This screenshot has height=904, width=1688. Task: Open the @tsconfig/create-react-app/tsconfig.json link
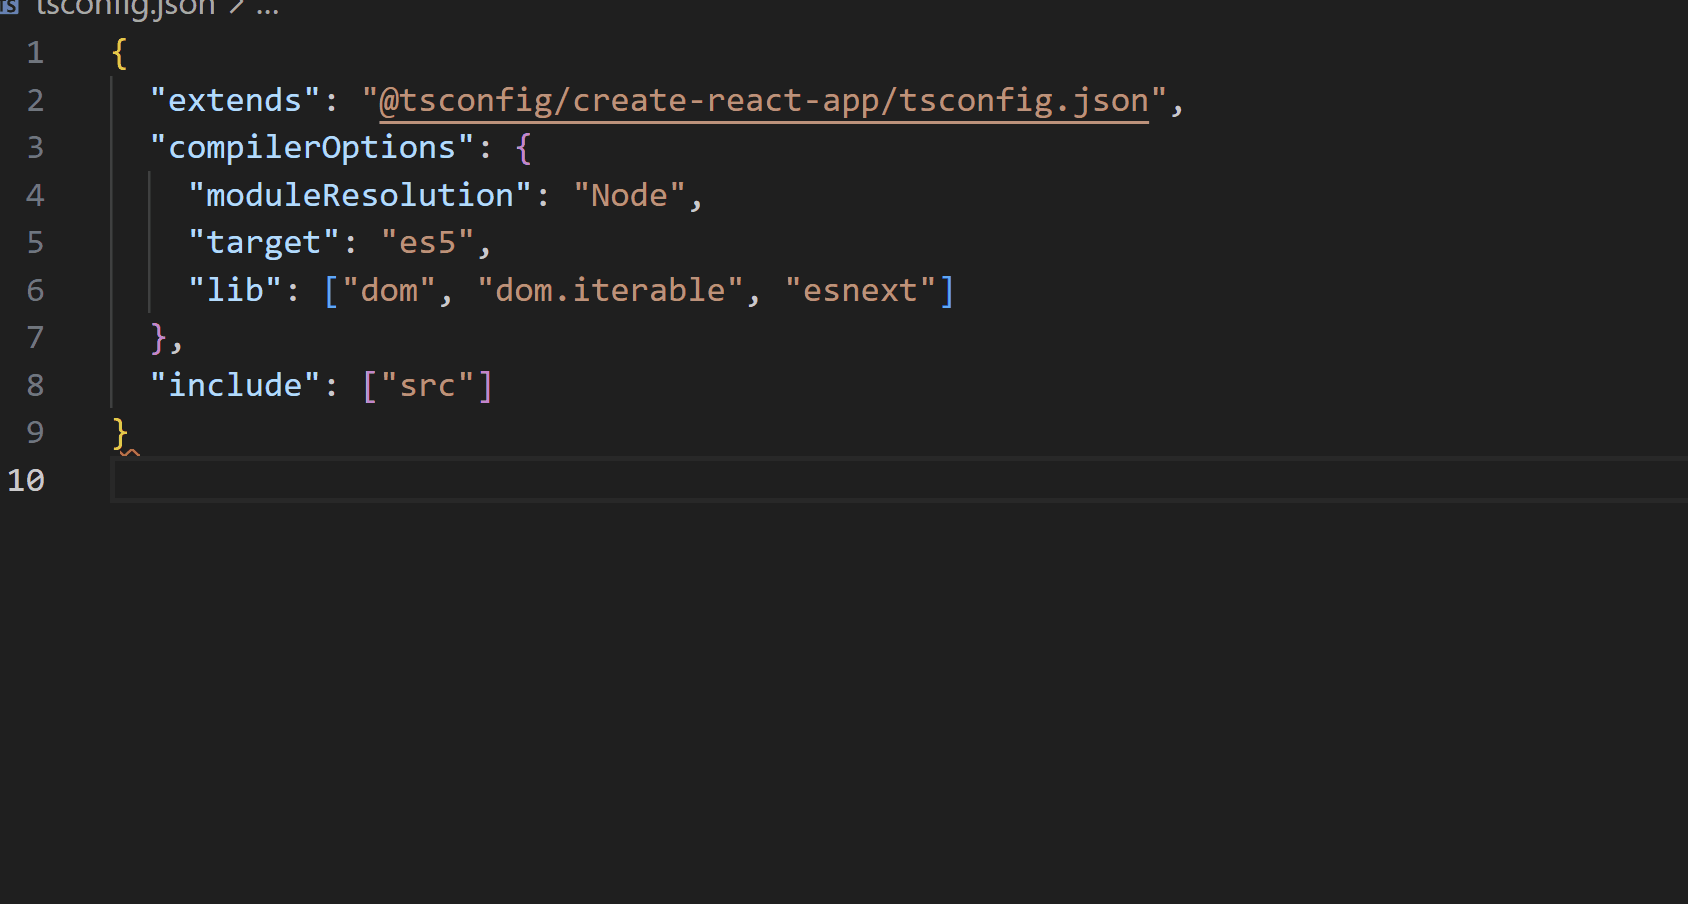(x=763, y=100)
